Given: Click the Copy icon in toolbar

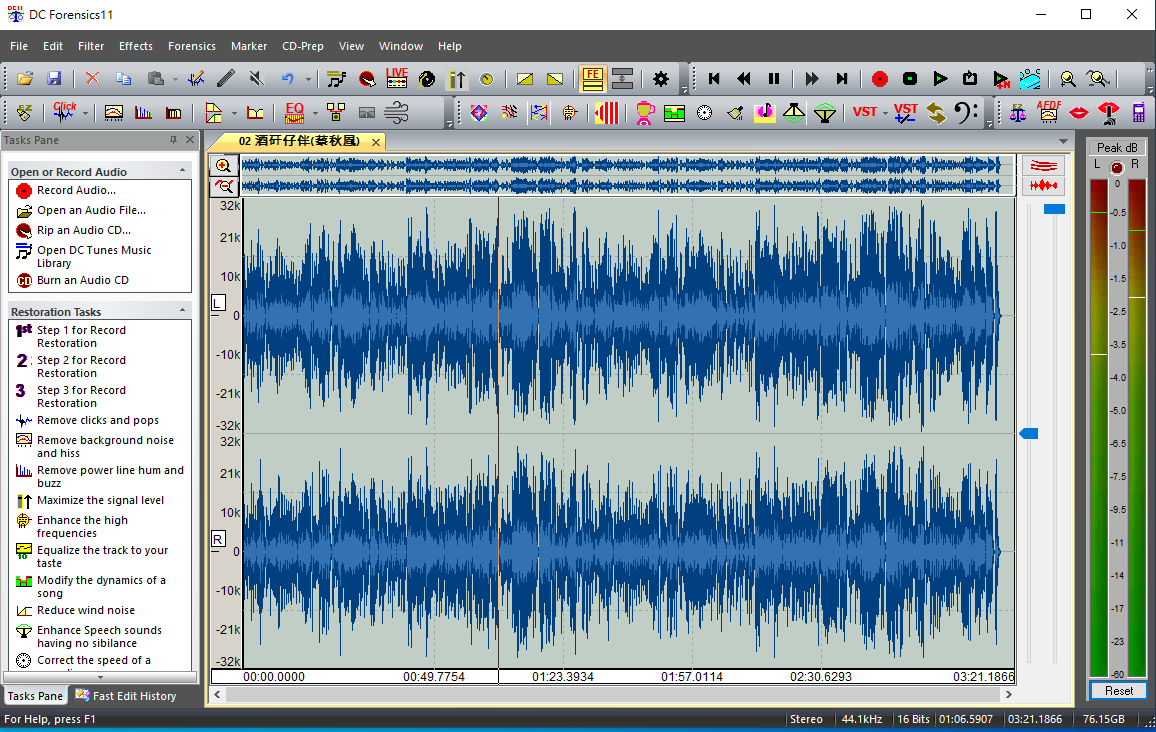Looking at the screenshot, I should [x=123, y=79].
